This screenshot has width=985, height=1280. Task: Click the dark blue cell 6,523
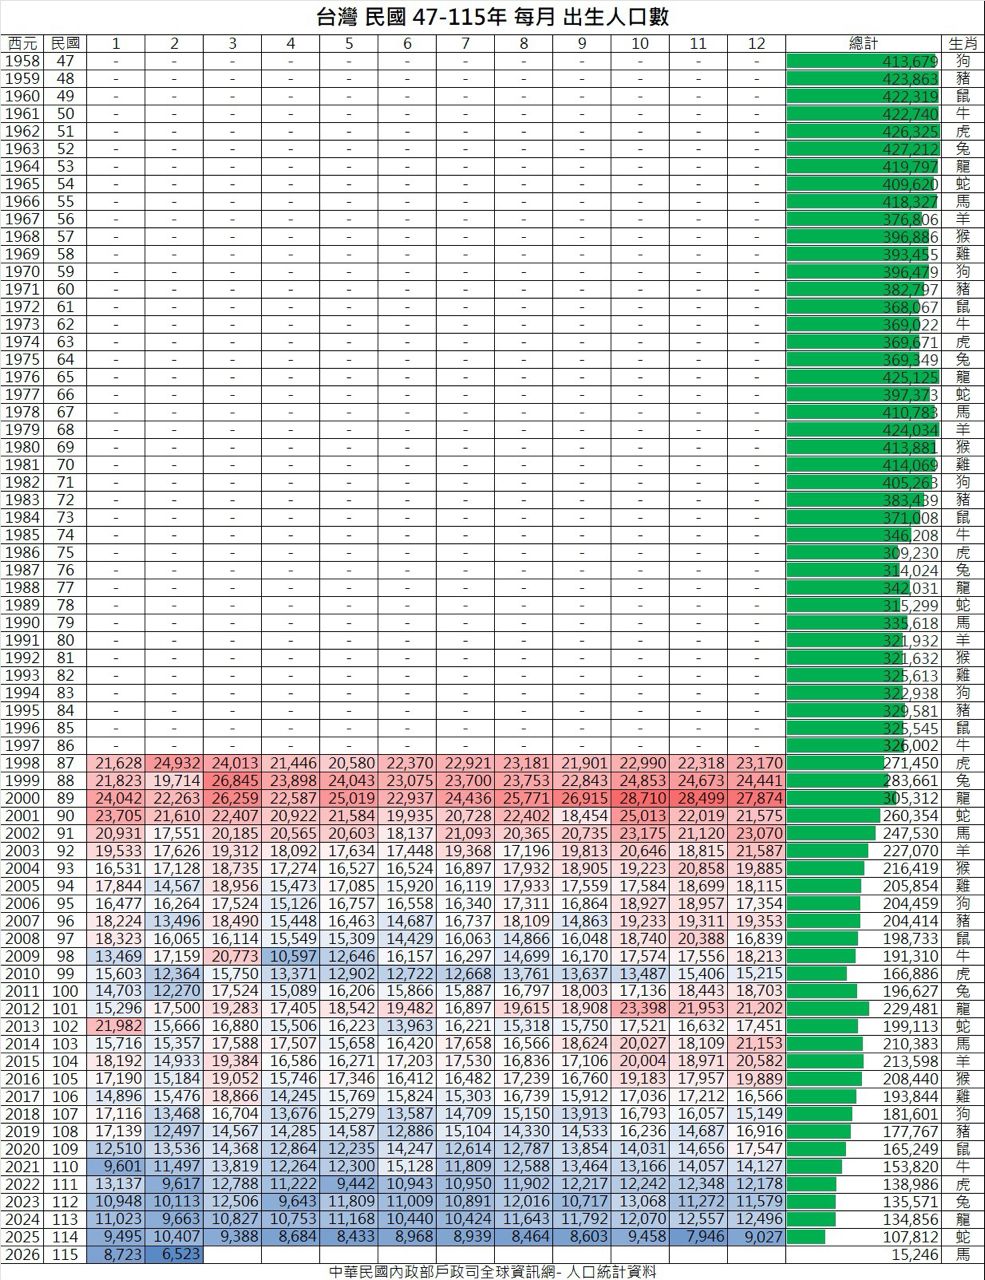click(x=174, y=1254)
